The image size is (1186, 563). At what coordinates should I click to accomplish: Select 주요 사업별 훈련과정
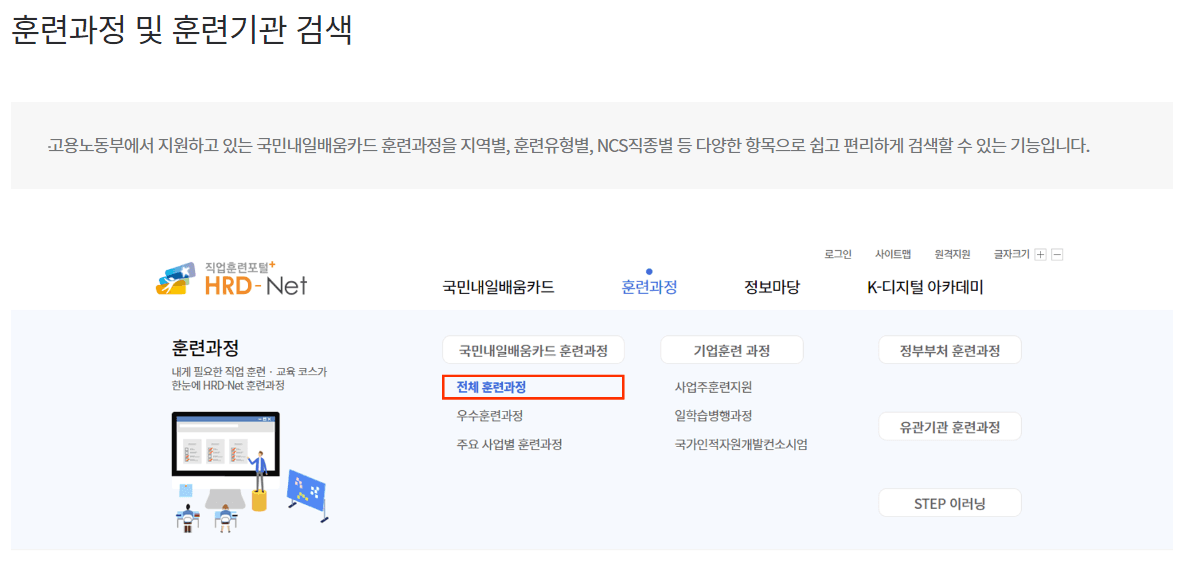[509, 444]
